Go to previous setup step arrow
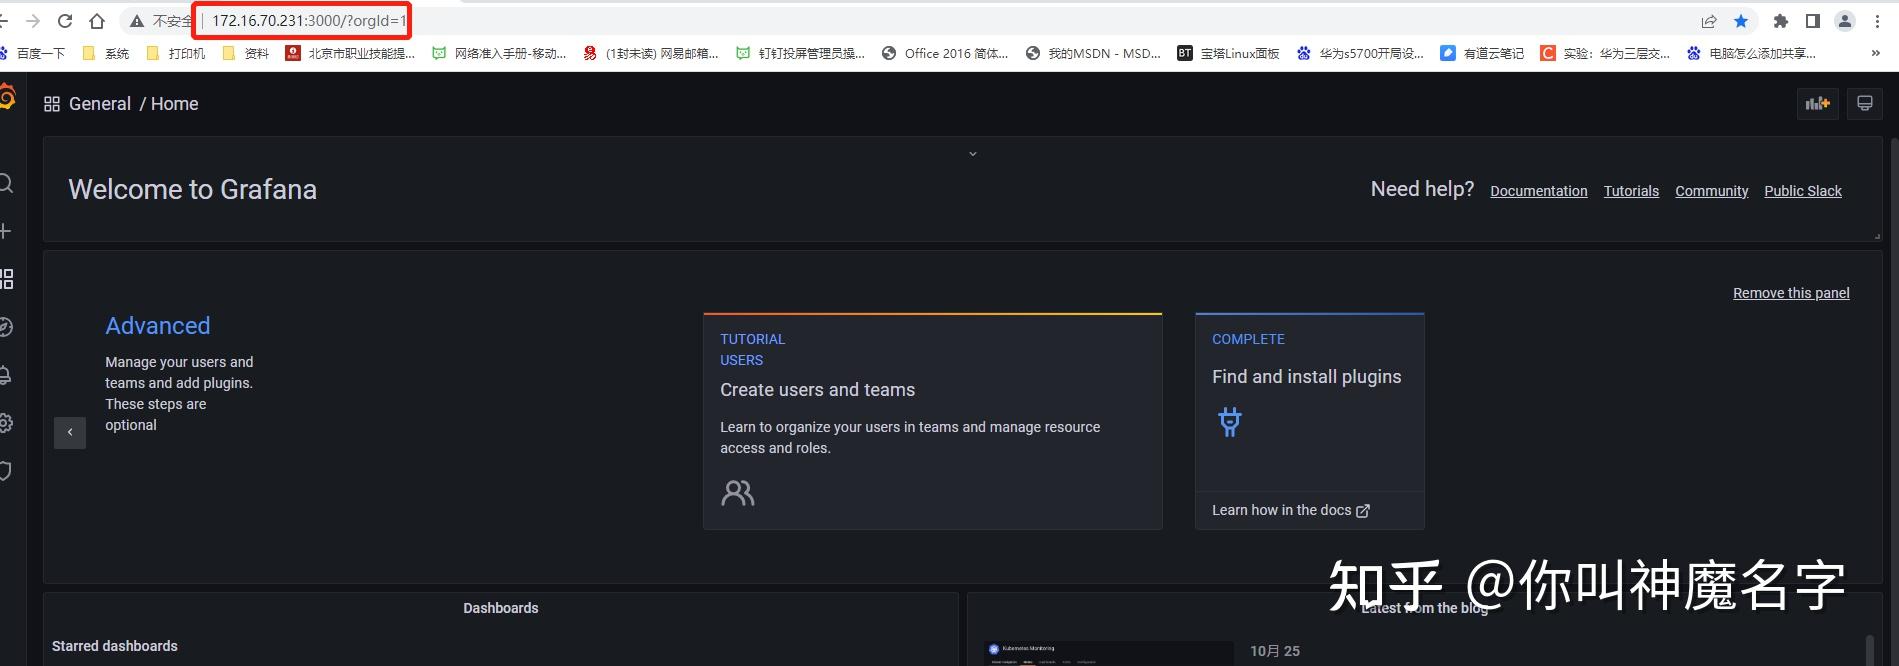Viewport: 1899px width, 666px height. [70, 433]
